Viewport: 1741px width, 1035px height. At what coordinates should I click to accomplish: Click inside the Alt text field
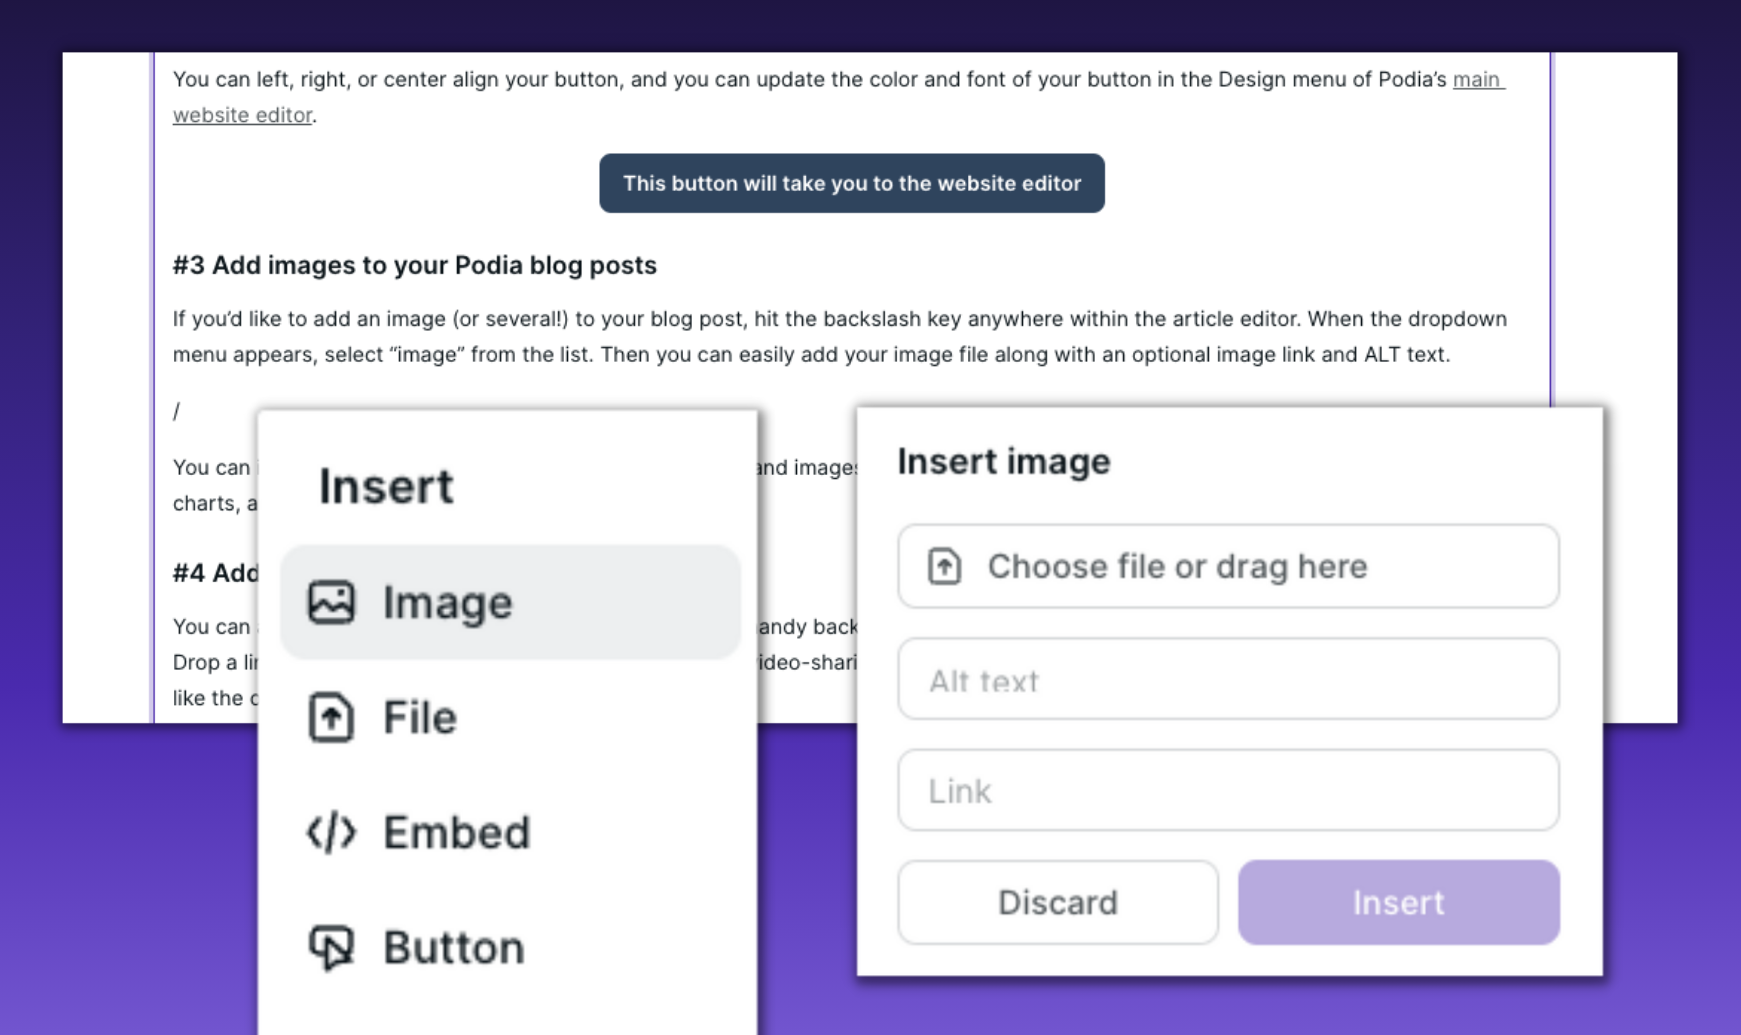click(x=1228, y=680)
